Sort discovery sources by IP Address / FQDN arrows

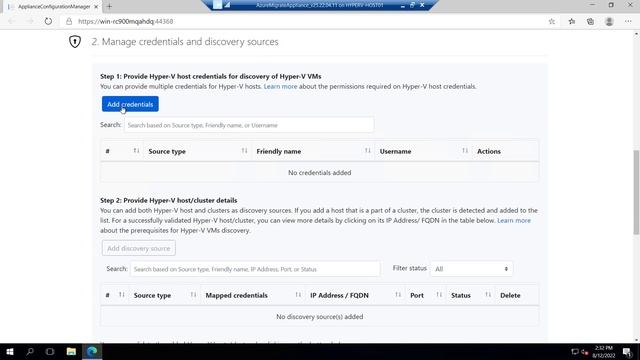click(x=398, y=295)
